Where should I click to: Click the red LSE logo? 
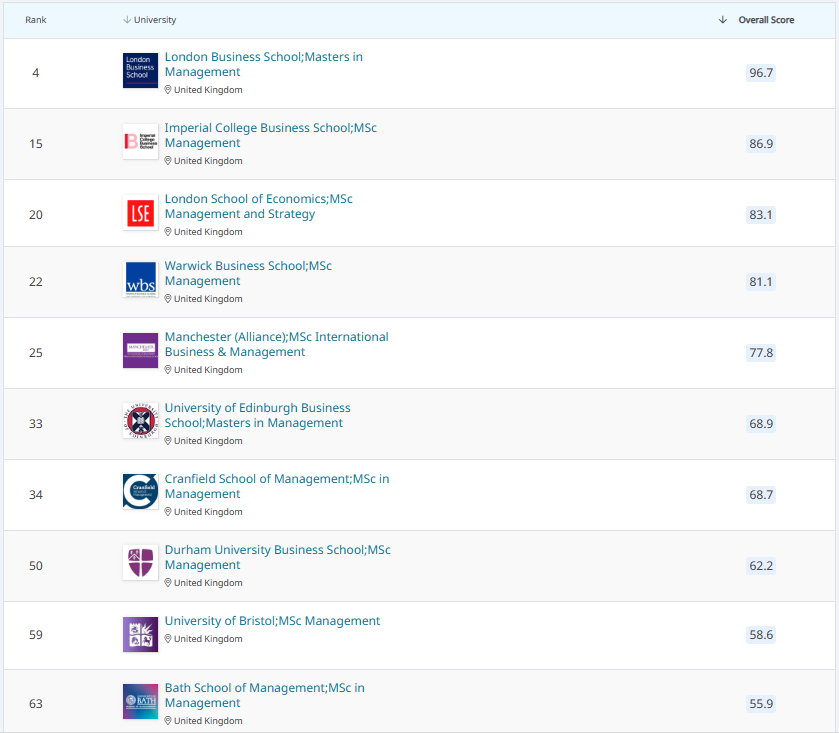pyautogui.click(x=140, y=212)
